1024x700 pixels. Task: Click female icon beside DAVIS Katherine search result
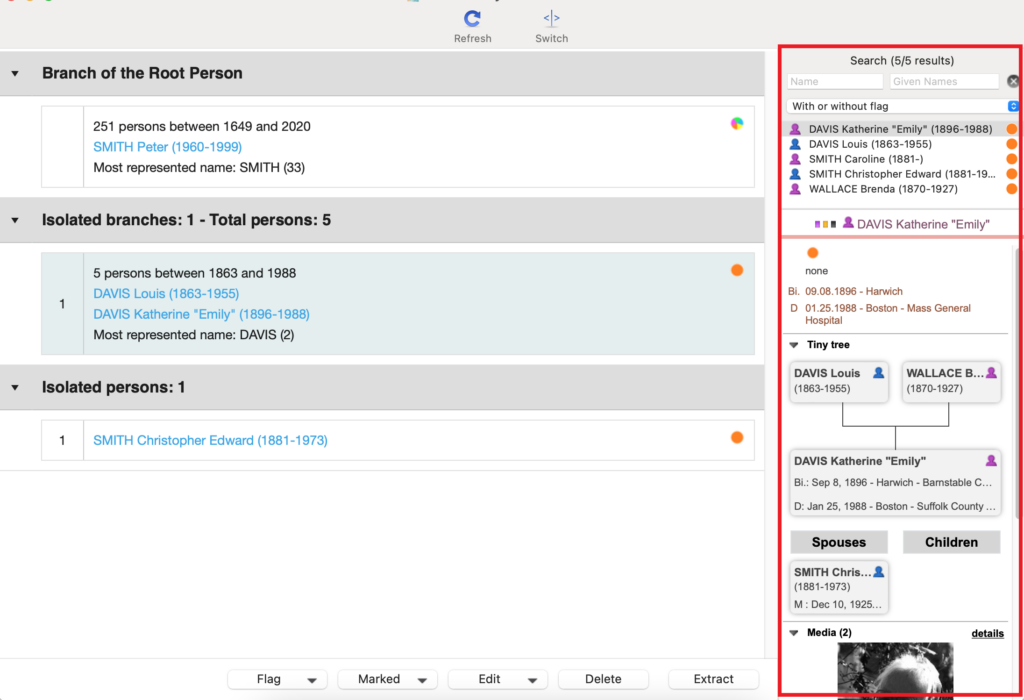(x=795, y=129)
